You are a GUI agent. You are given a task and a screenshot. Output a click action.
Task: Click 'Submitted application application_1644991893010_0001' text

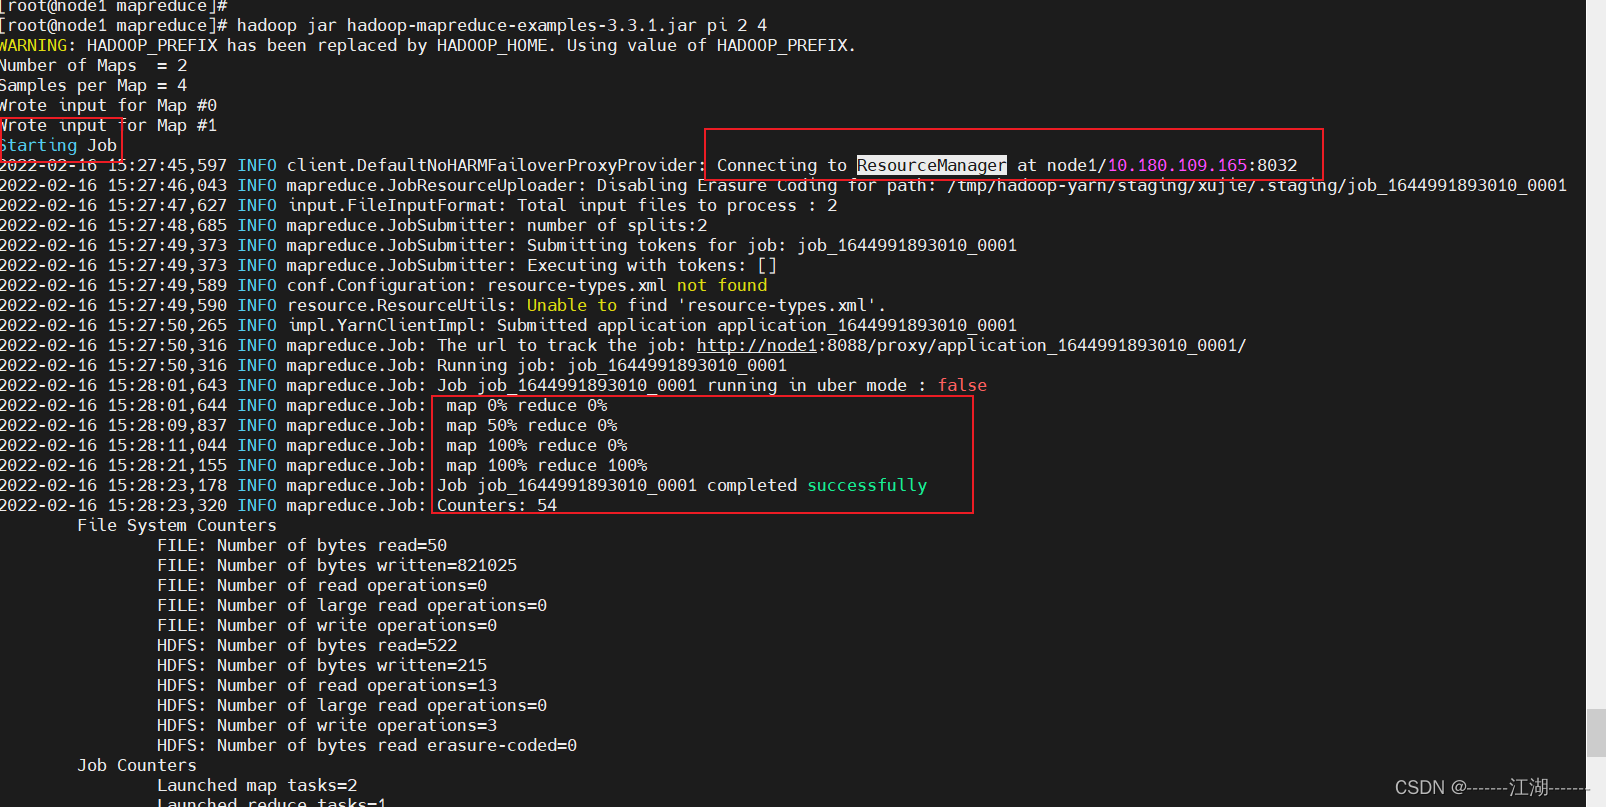[x=757, y=325]
